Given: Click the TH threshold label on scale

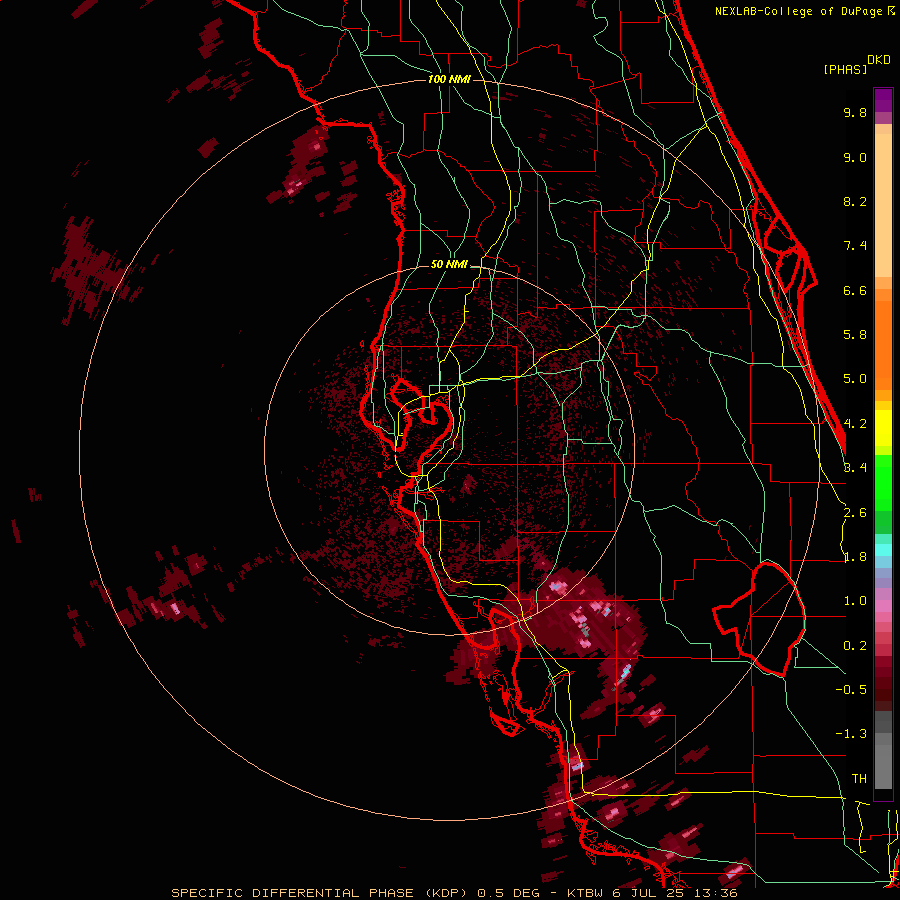Looking at the screenshot, I should point(859,778).
